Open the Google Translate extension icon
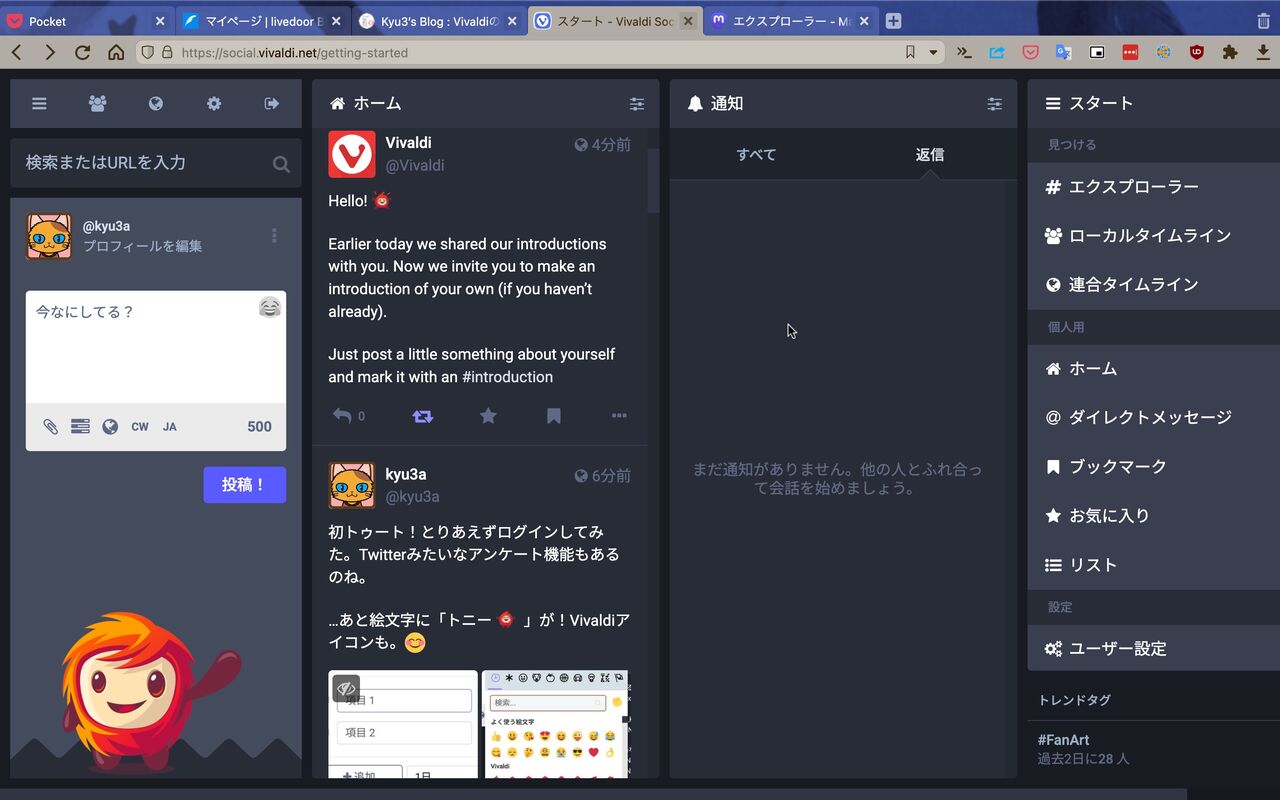The image size is (1280, 800). coord(1063,53)
